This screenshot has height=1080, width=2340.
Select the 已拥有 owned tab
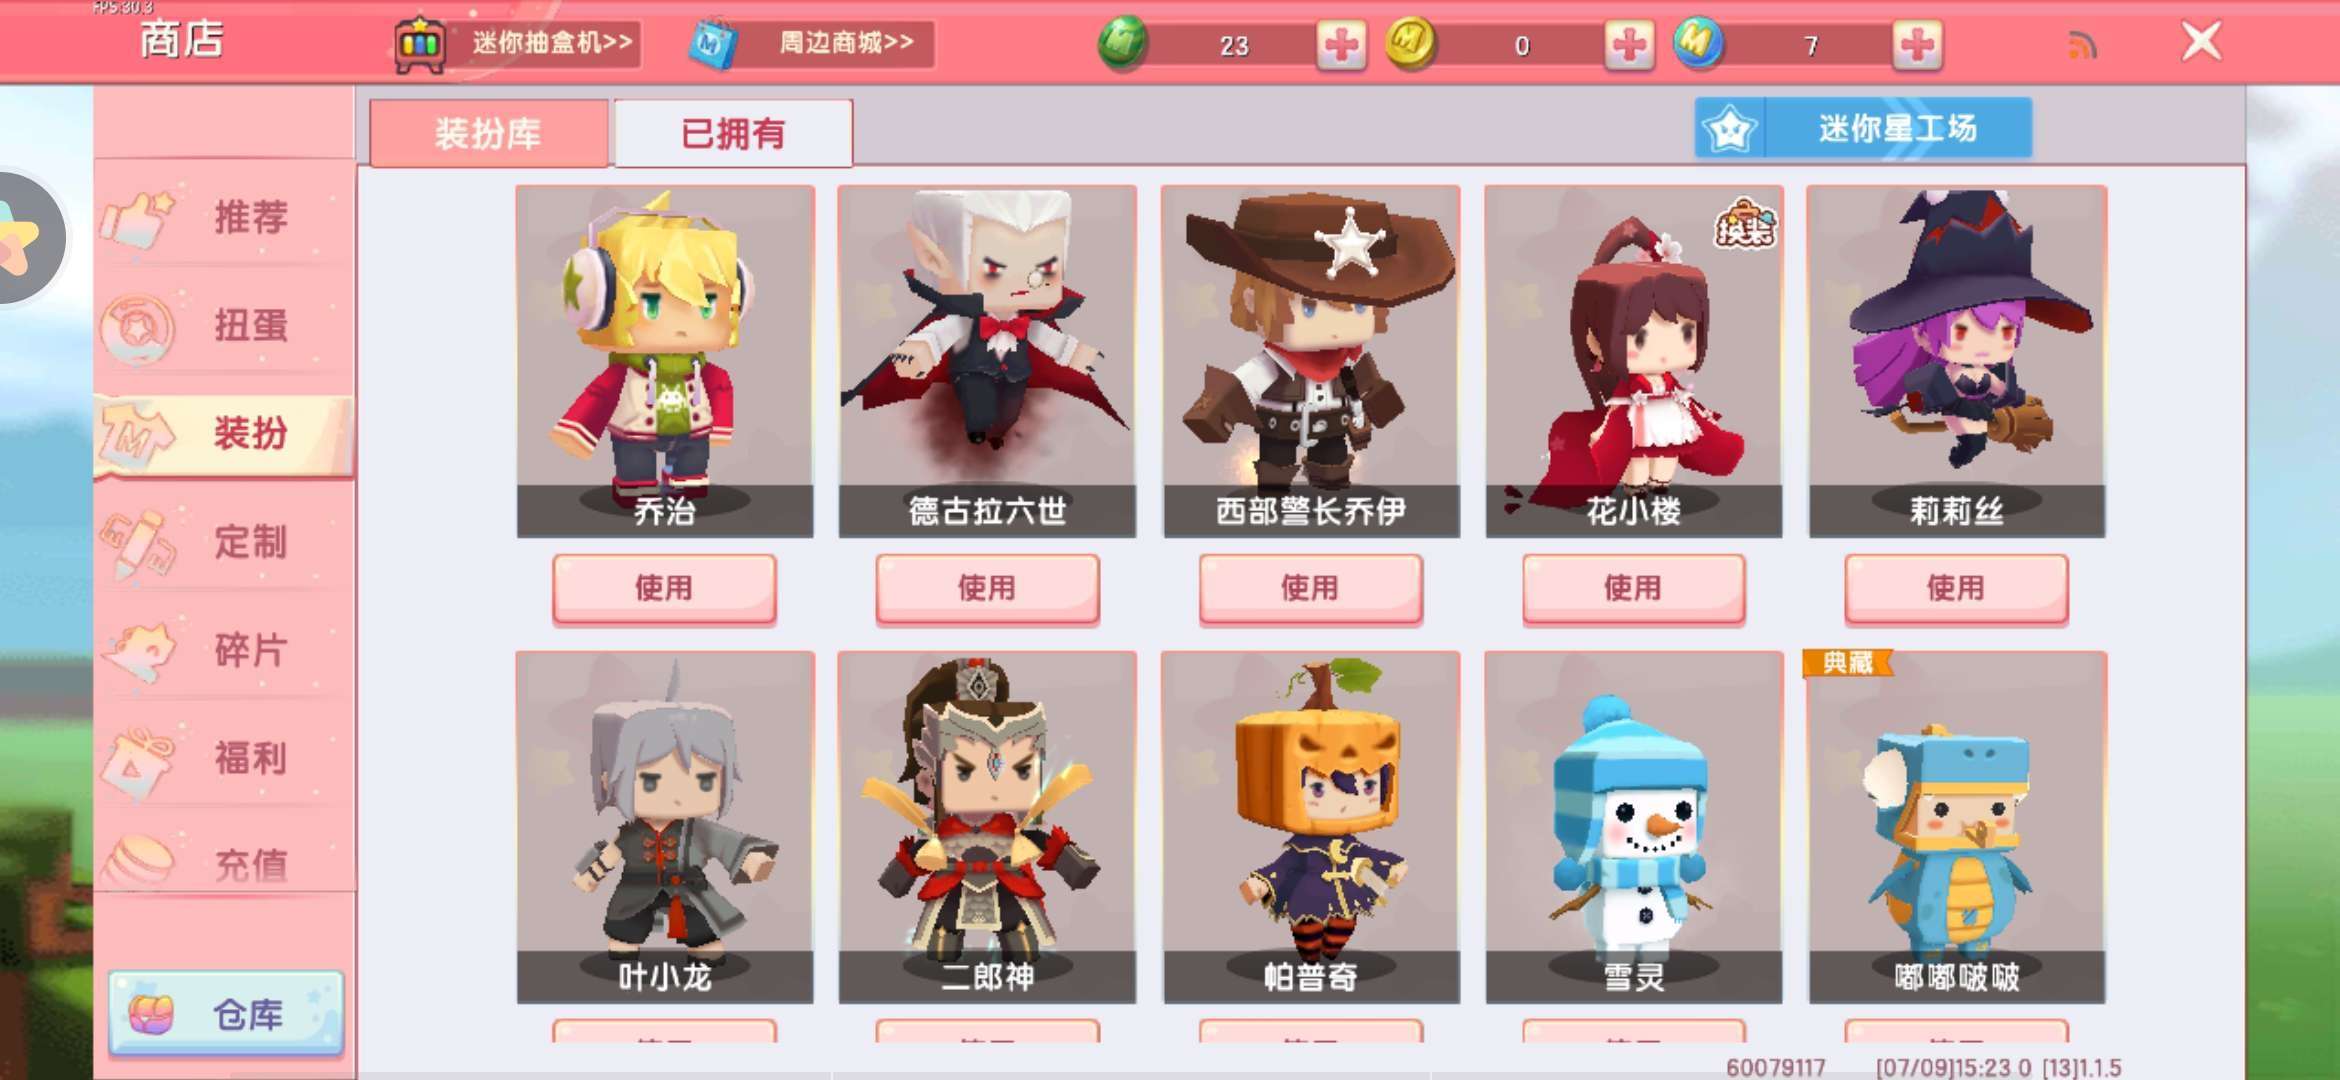733,133
